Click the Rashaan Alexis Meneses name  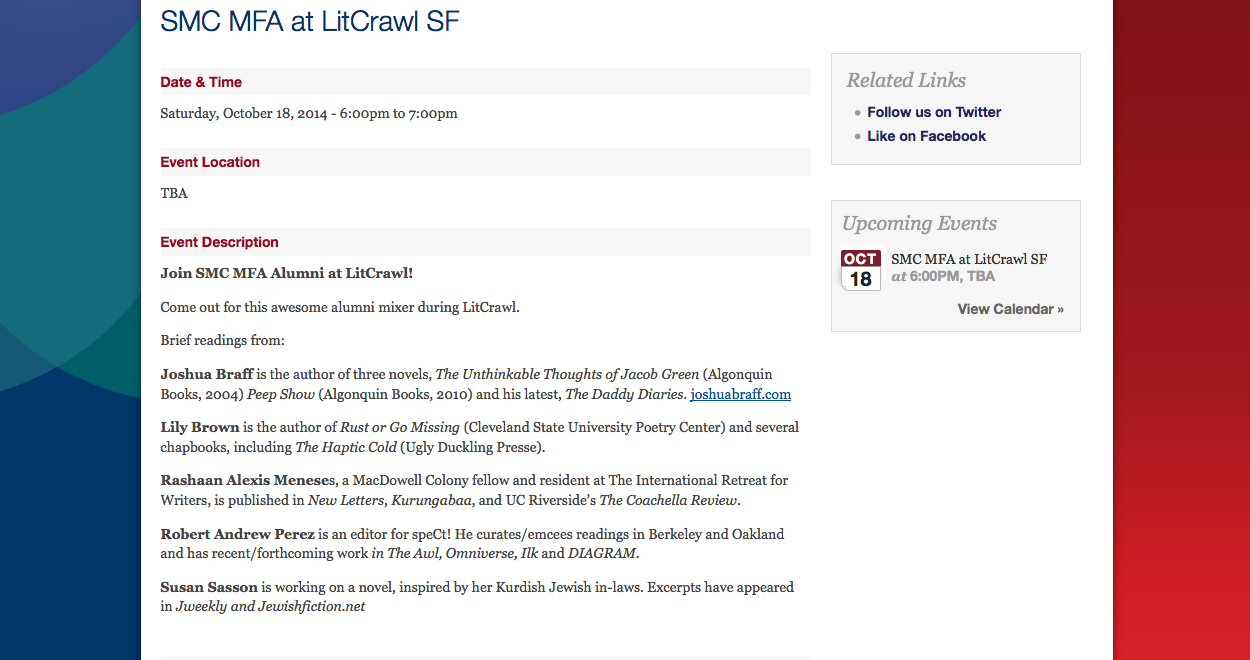pos(250,480)
